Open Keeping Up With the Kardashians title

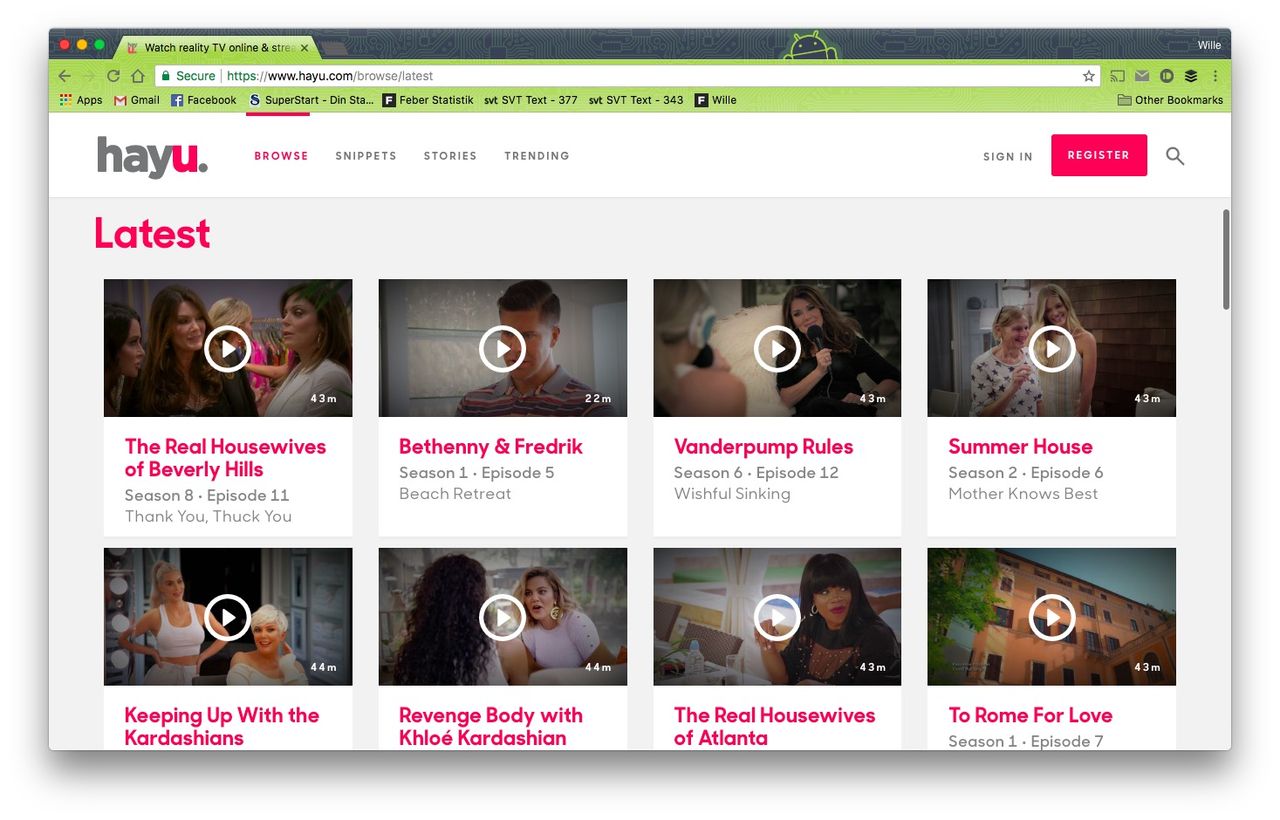[222, 727]
